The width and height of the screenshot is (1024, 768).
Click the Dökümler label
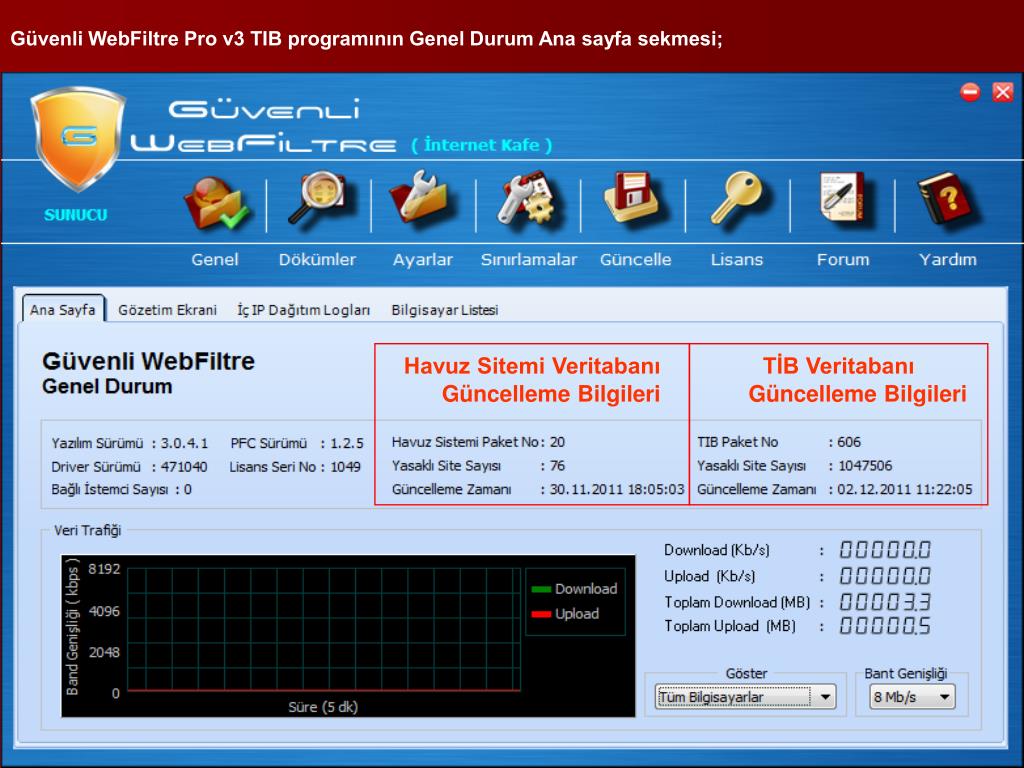tap(317, 259)
